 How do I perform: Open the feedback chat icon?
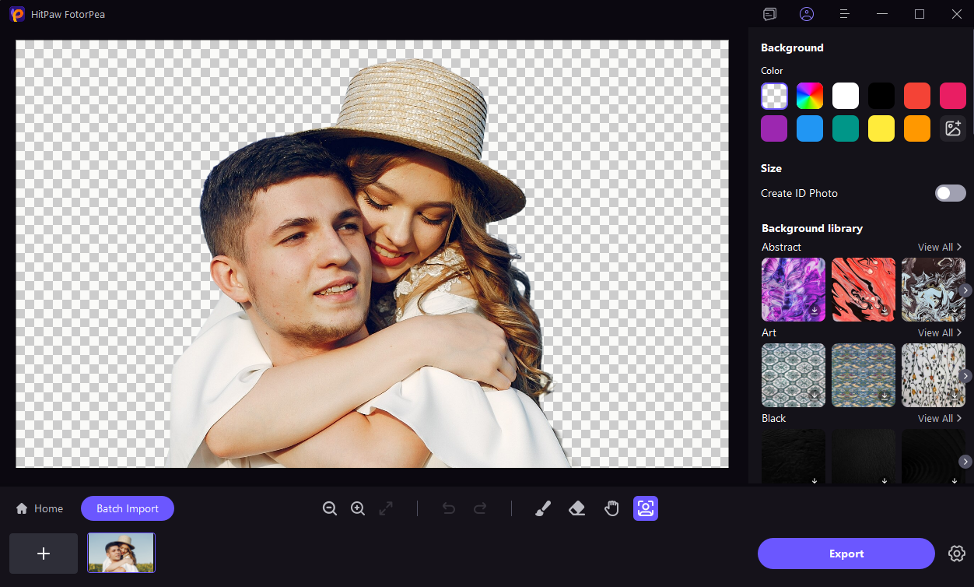click(769, 14)
